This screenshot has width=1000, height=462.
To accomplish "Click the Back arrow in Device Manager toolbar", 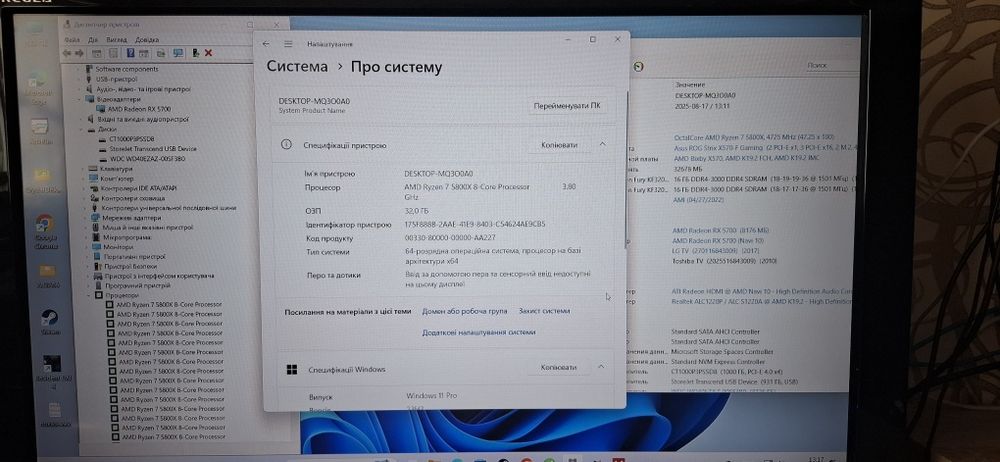I will tap(67, 53).
